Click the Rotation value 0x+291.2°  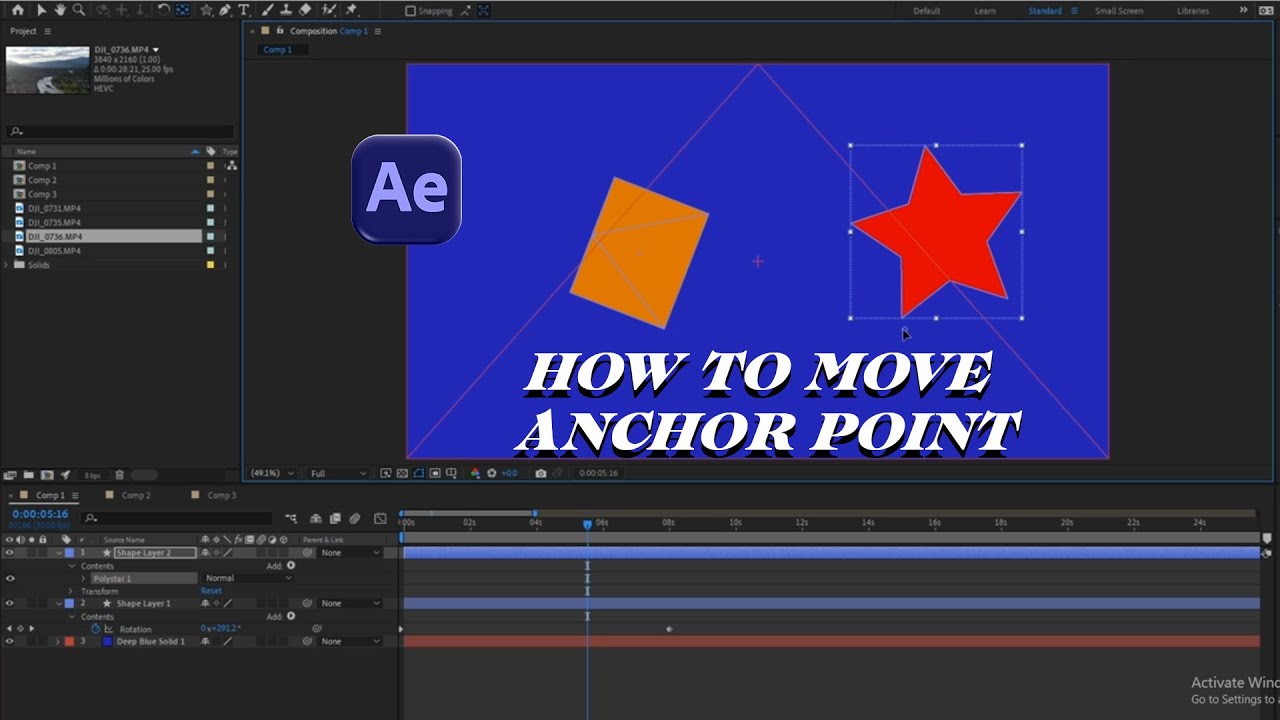(x=221, y=629)
